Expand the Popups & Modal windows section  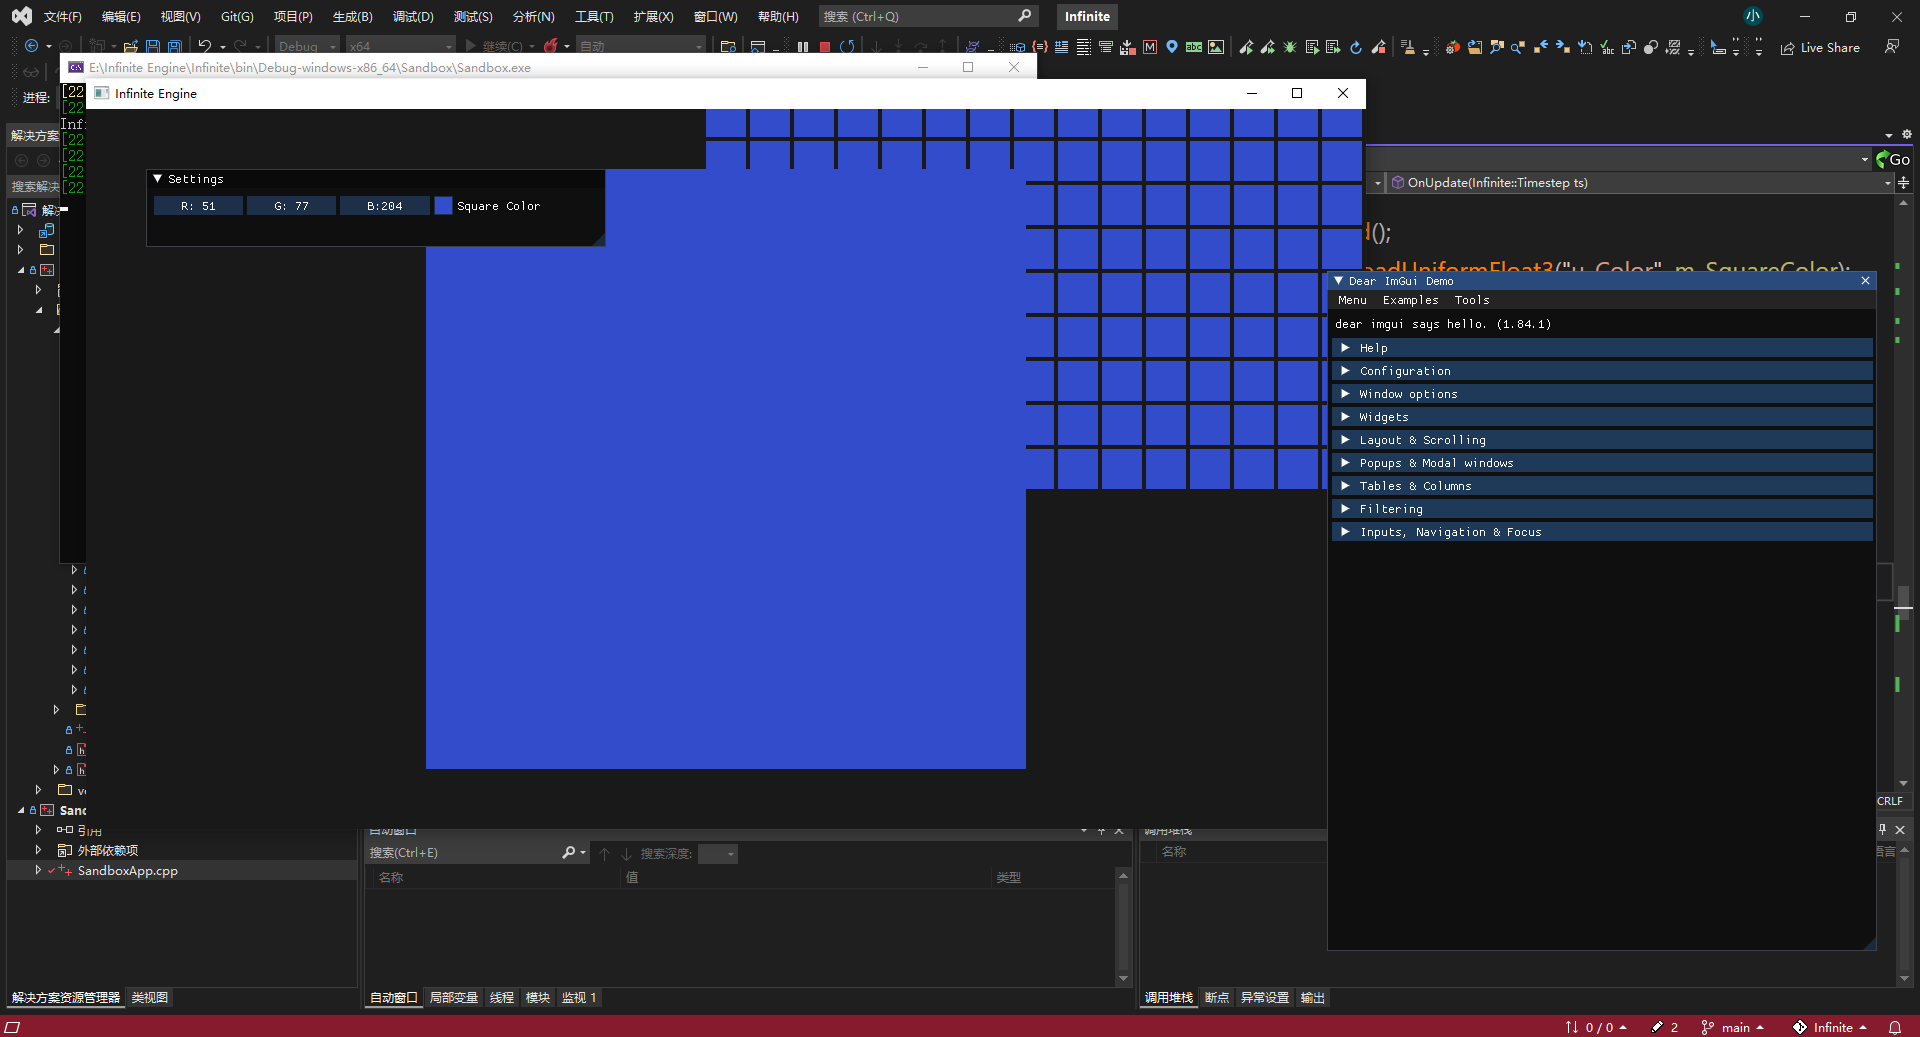pos(1602,463)
